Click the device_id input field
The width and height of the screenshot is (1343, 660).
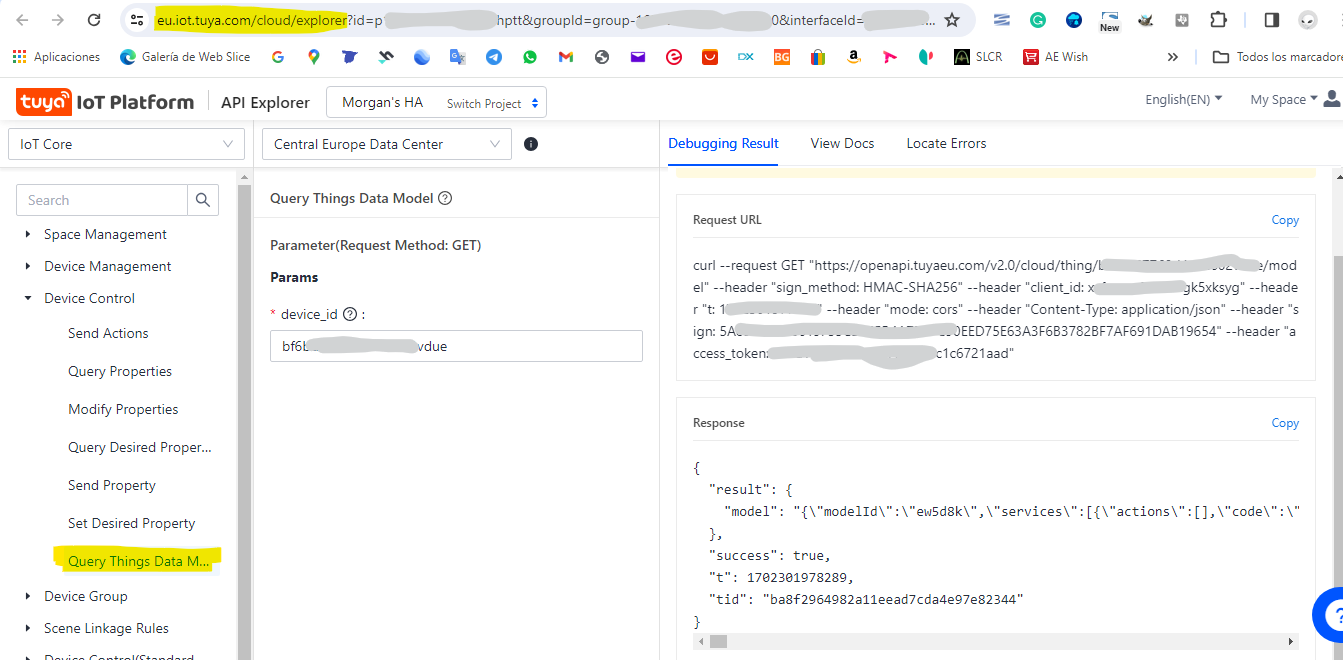pyautogui.click(x=456, y=346)
